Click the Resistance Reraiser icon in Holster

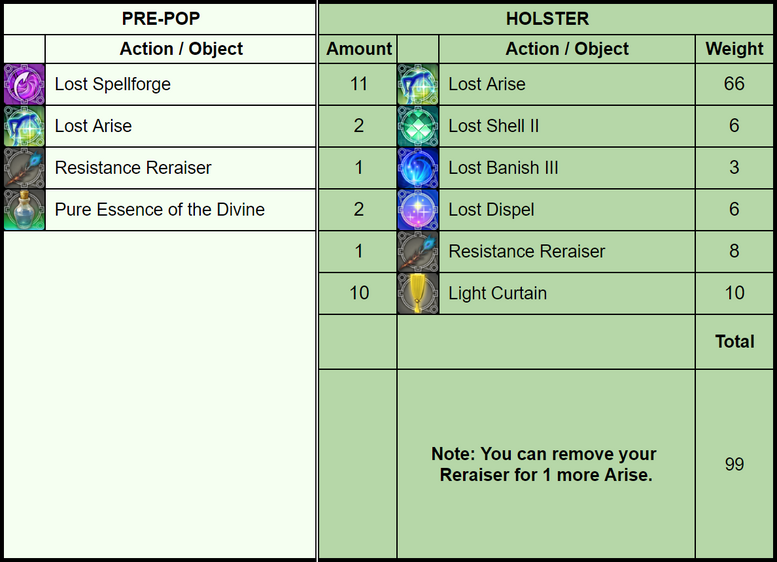click(x=418, y=252)
